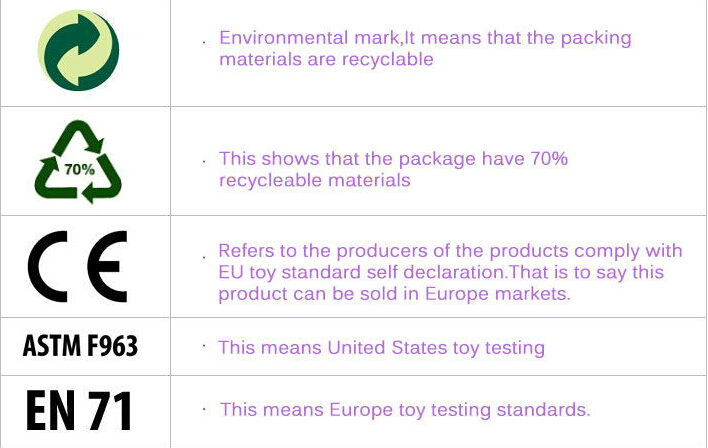This screenshot has width=708, height=448.
Task: Click the letter C of the CE mark
Action: coord(47,266)
